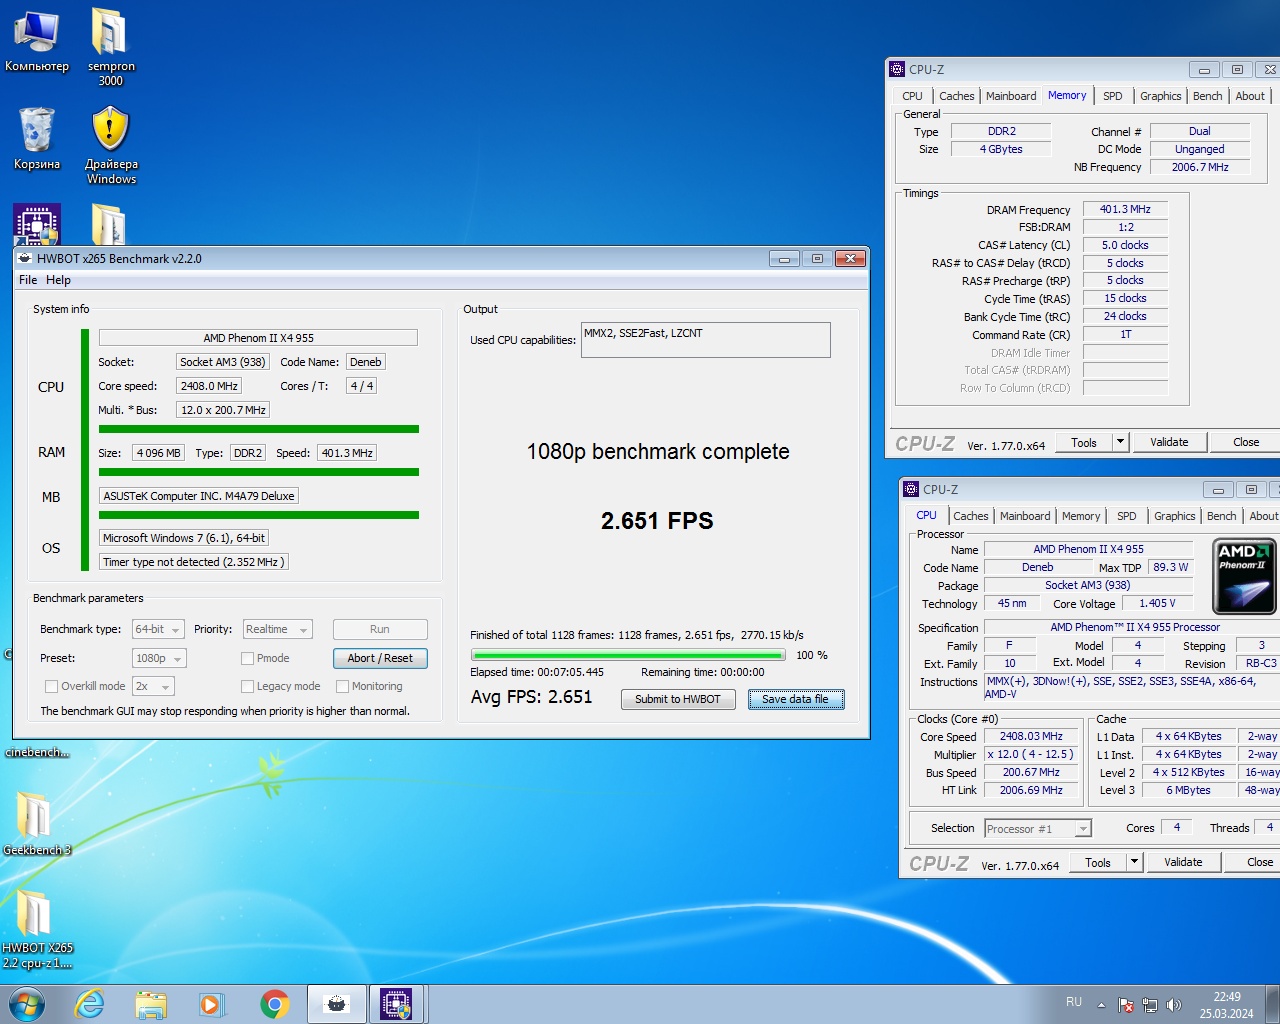Open the Компьютер desktop icon
This screenshot has height=1024, width=1280.
(37, 40)
